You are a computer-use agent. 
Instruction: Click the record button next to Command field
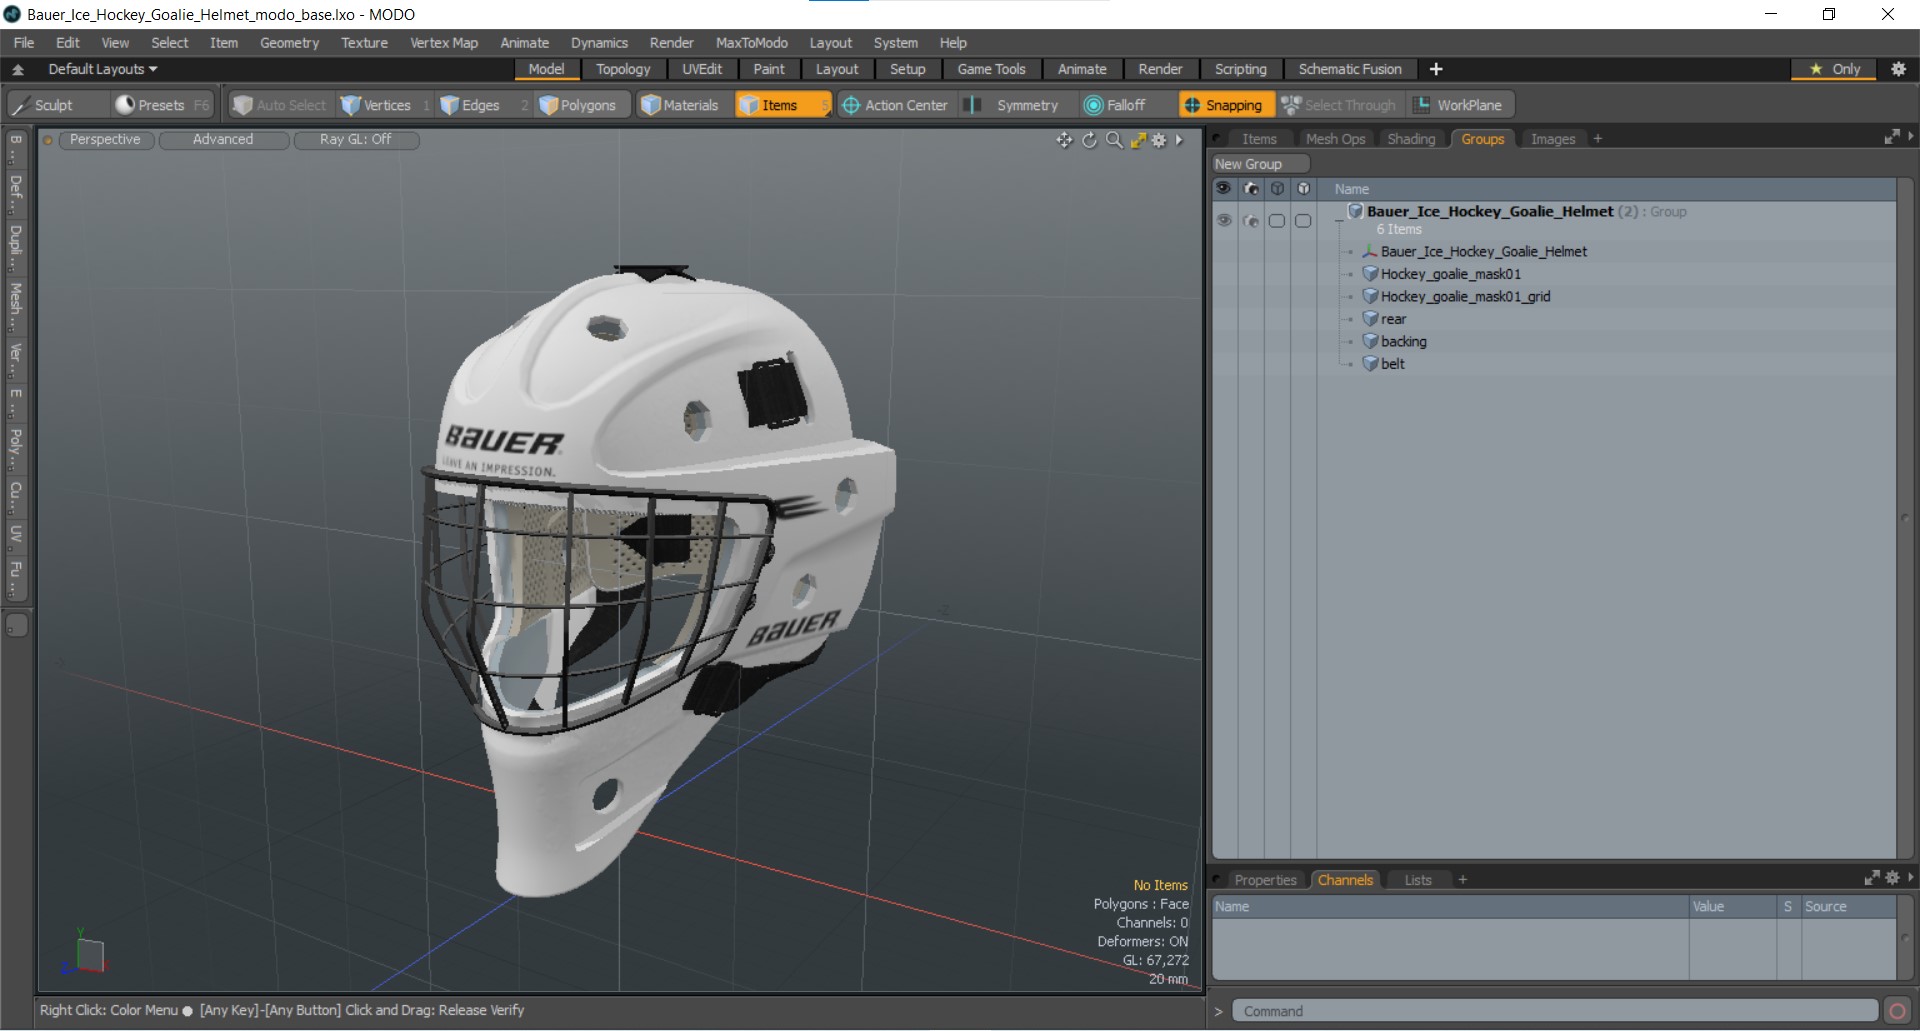tap(1897, 1011)
